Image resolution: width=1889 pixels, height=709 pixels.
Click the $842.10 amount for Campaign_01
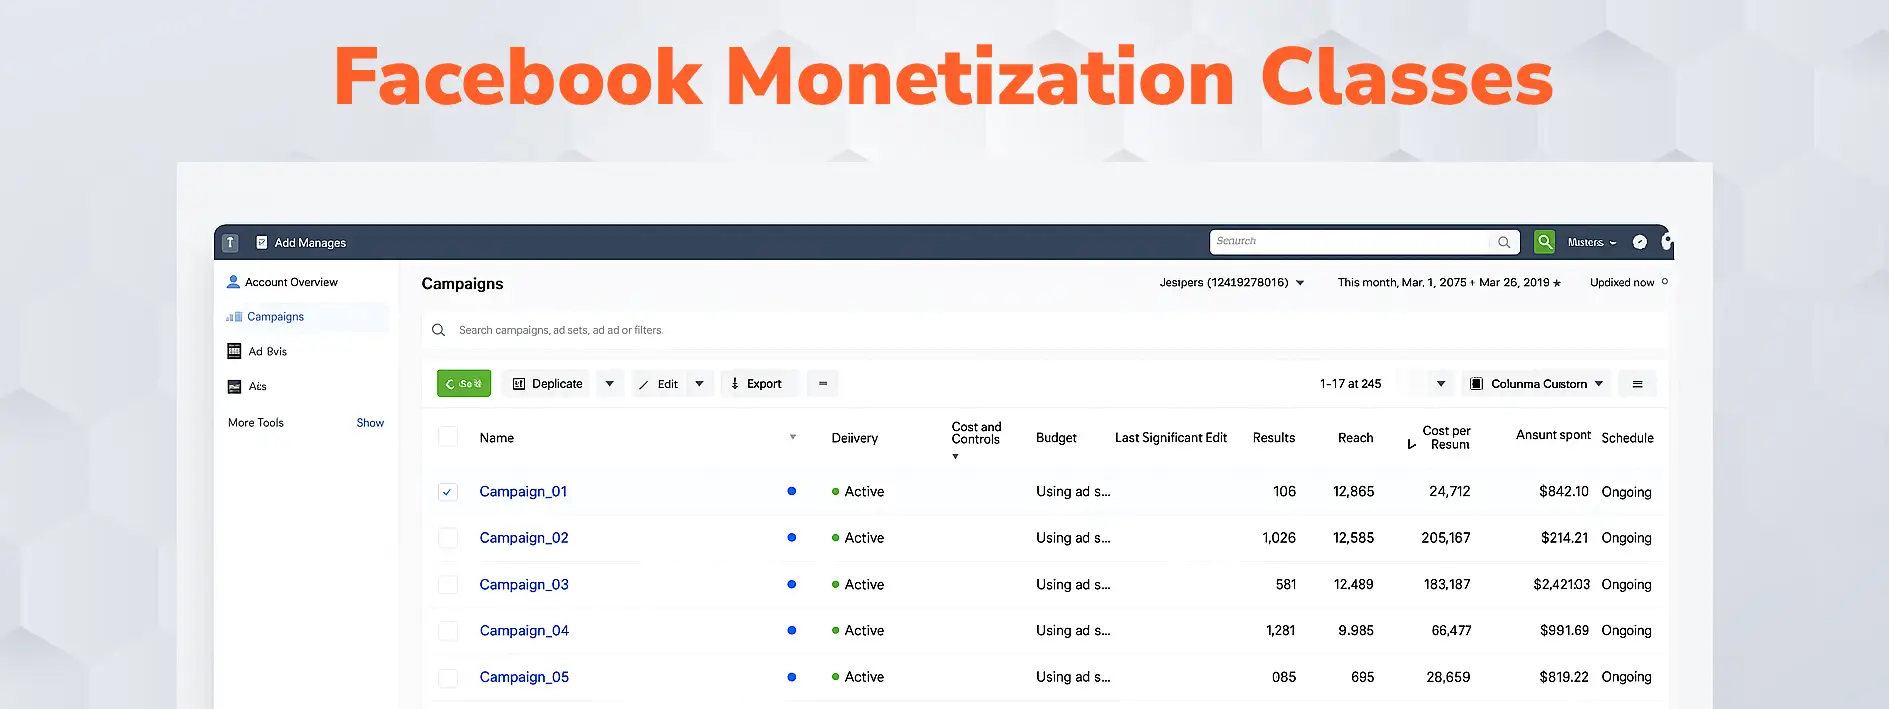1564,492
